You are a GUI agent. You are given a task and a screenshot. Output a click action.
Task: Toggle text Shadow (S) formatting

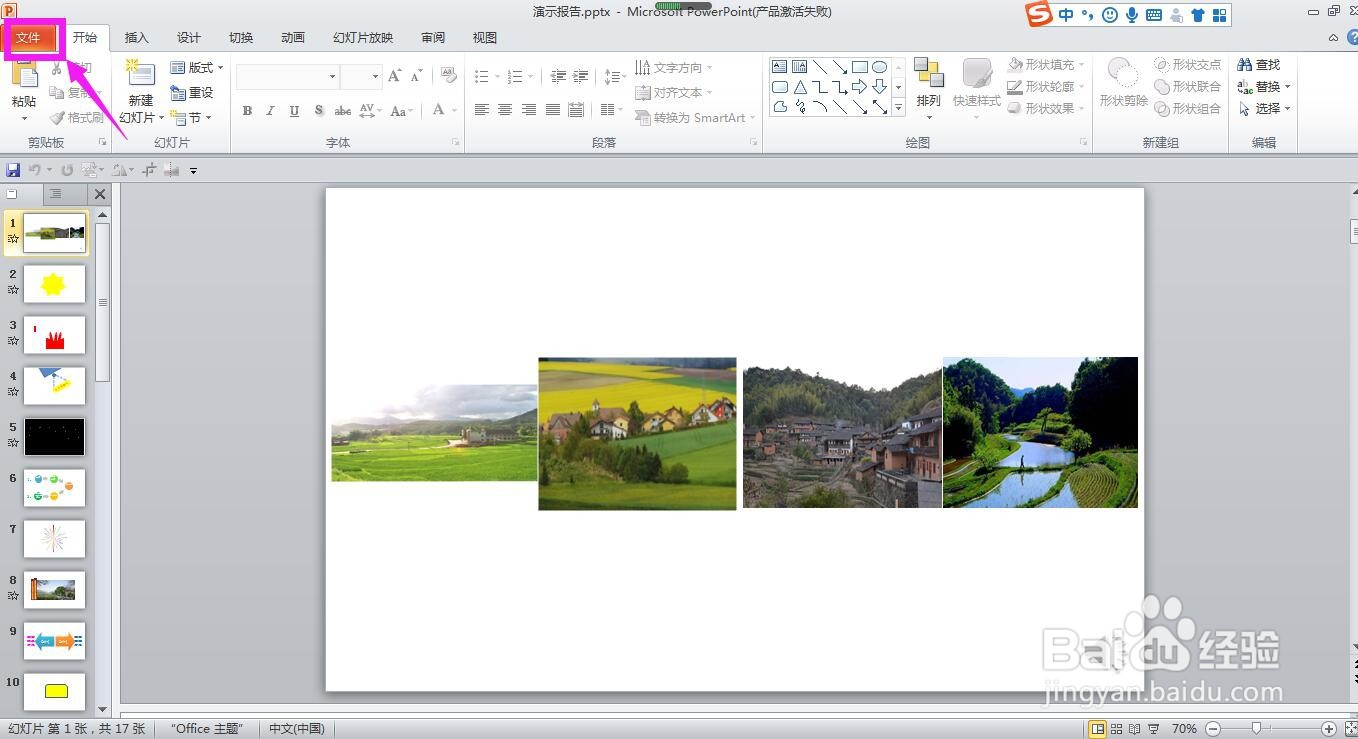coord(318,111)
